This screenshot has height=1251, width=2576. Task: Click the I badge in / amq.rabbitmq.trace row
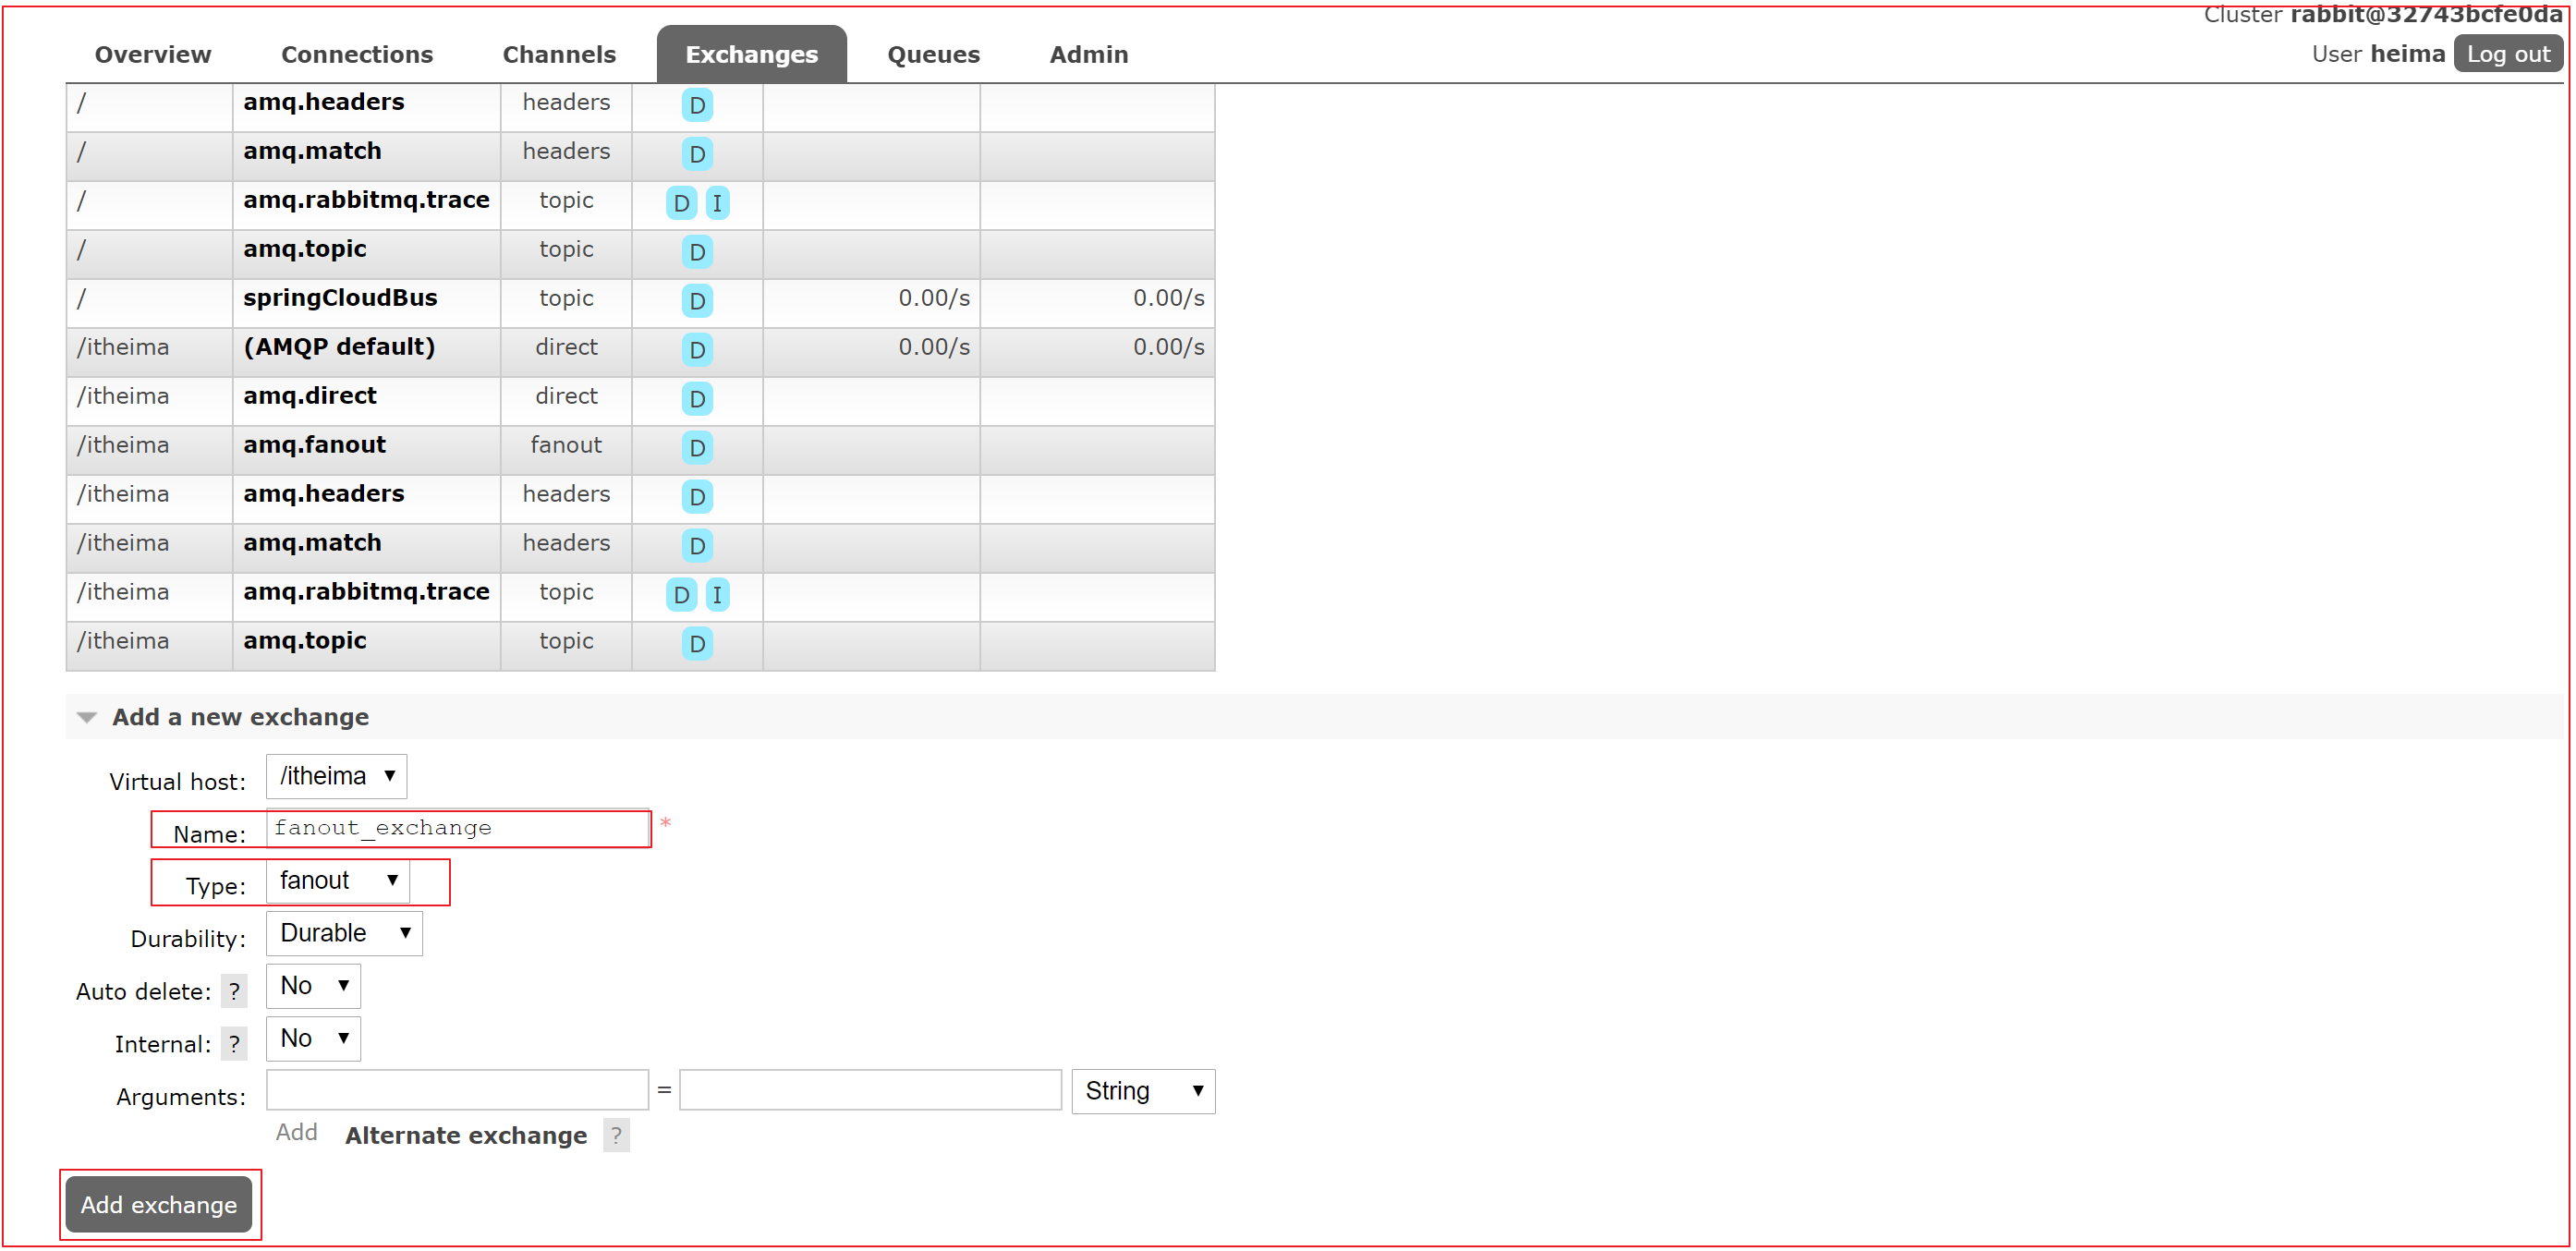[717, 203]
